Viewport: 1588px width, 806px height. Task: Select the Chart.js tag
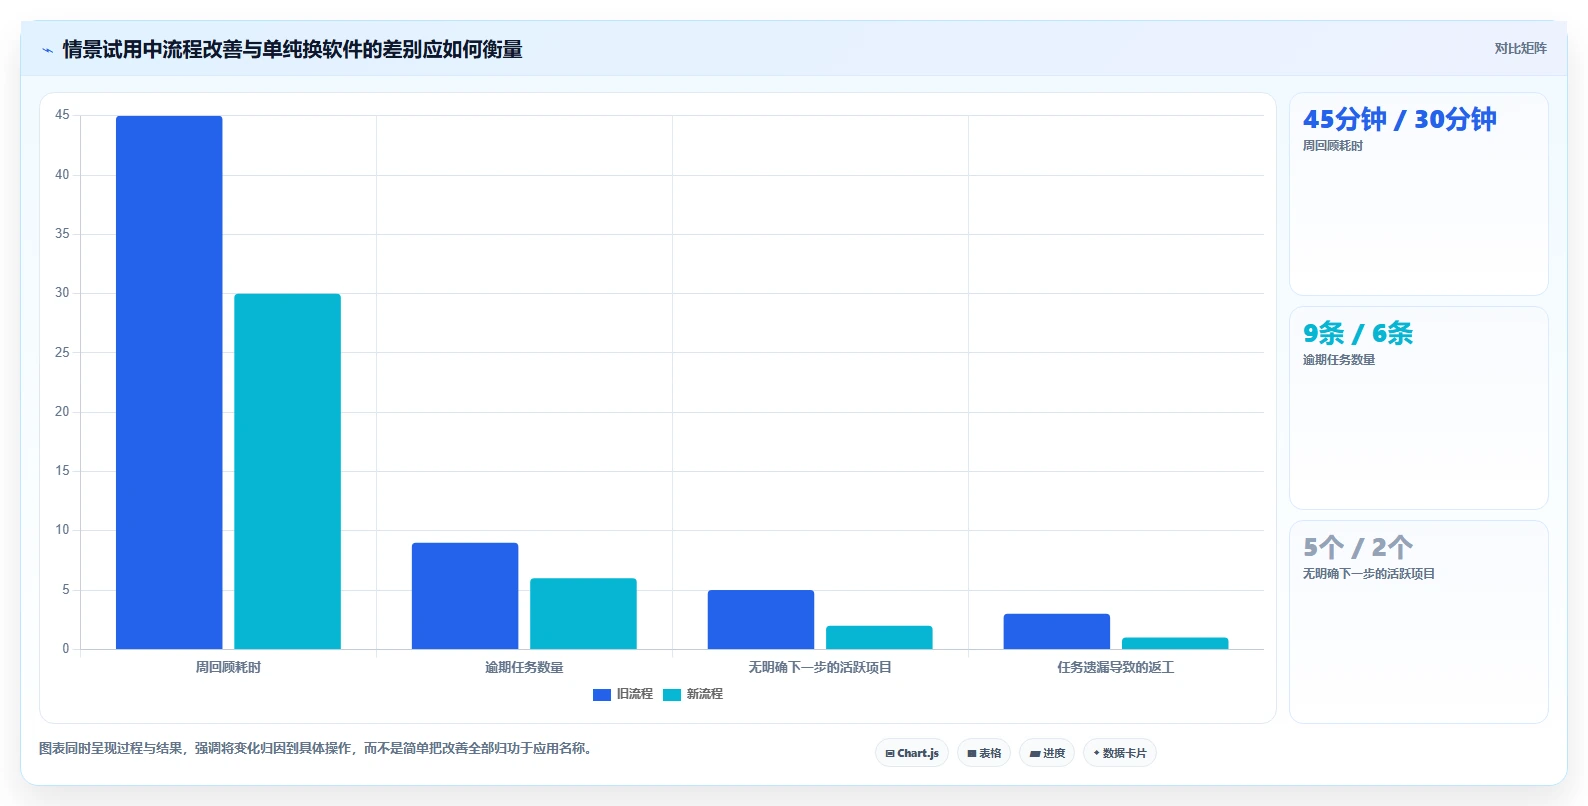[912, 753]
